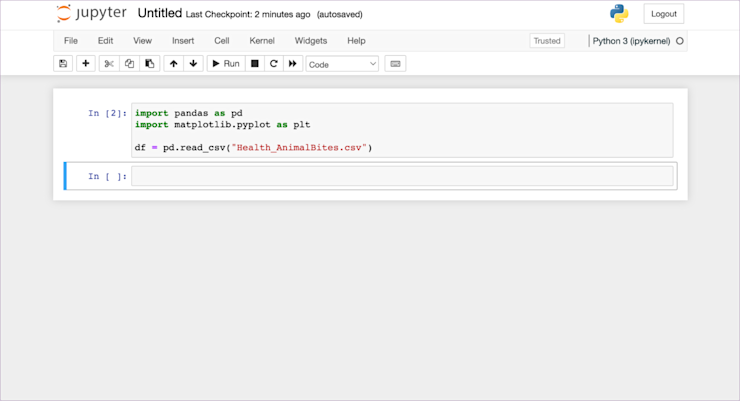Click the import pandas line

click(x=189, y=113)
